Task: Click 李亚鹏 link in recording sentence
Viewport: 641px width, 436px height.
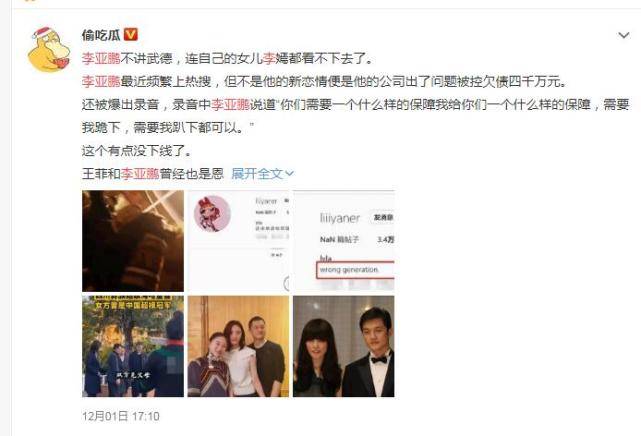Action: [230, 105]
